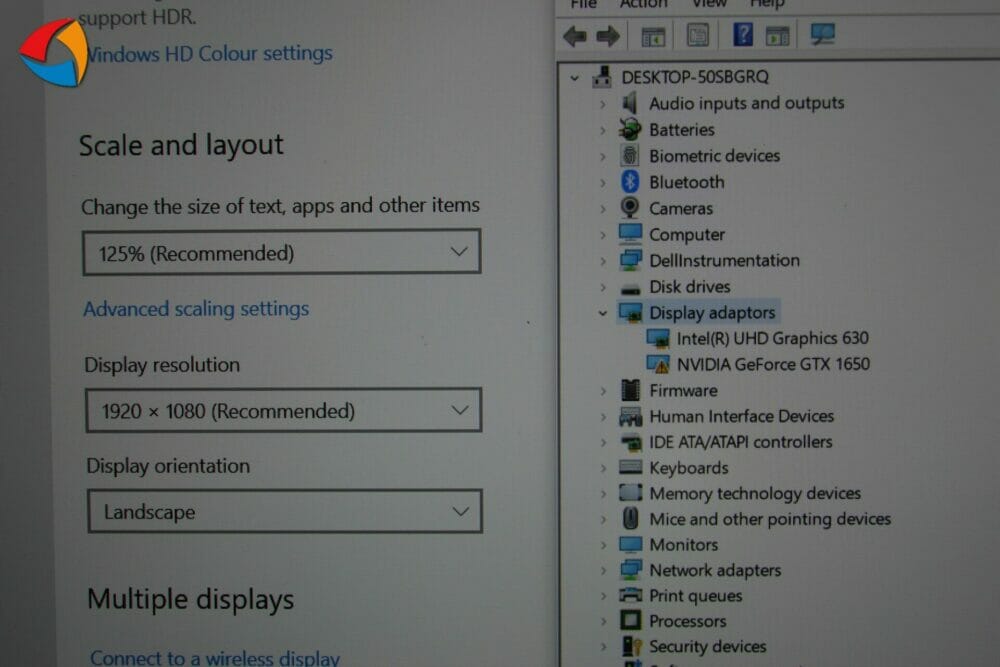Click the Bluetooth logo icon
1000x667 pixels.
pyautogui.click(x=630, y=182)
